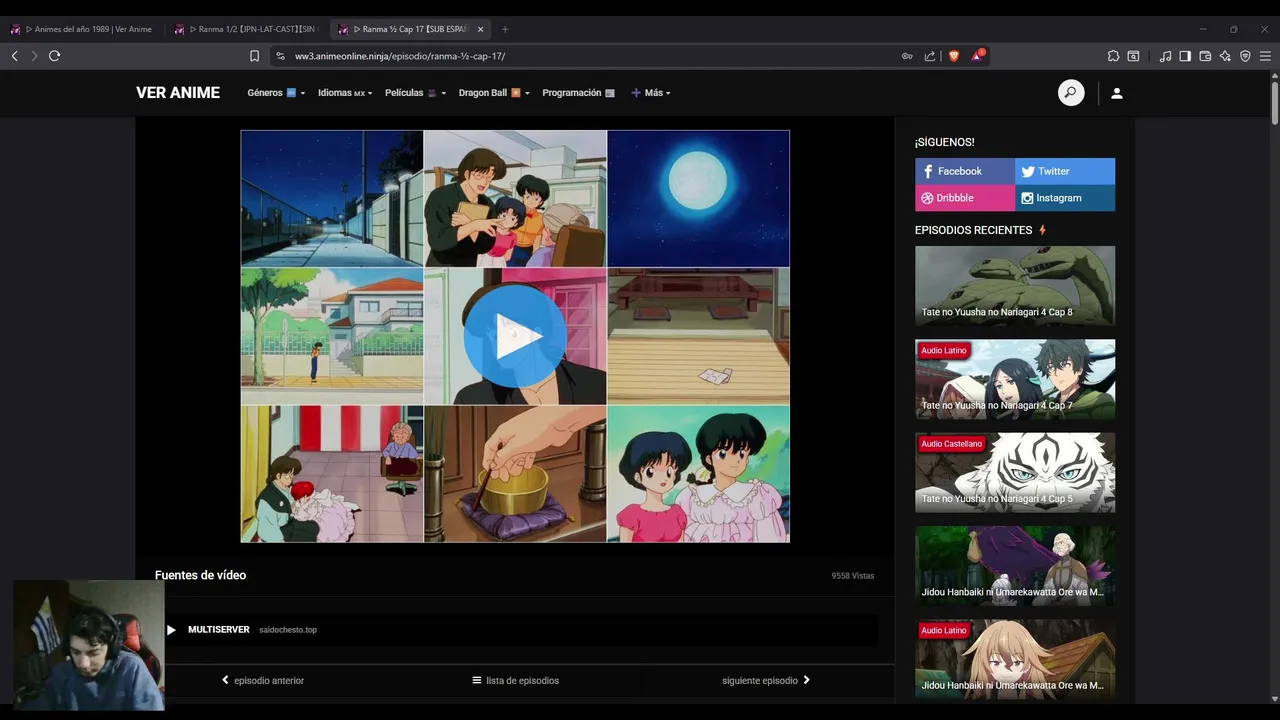Open Tate no Yuusha Cap 8 thumbnail
The width and height of the screenshot is (1280, 720).
1015,286
